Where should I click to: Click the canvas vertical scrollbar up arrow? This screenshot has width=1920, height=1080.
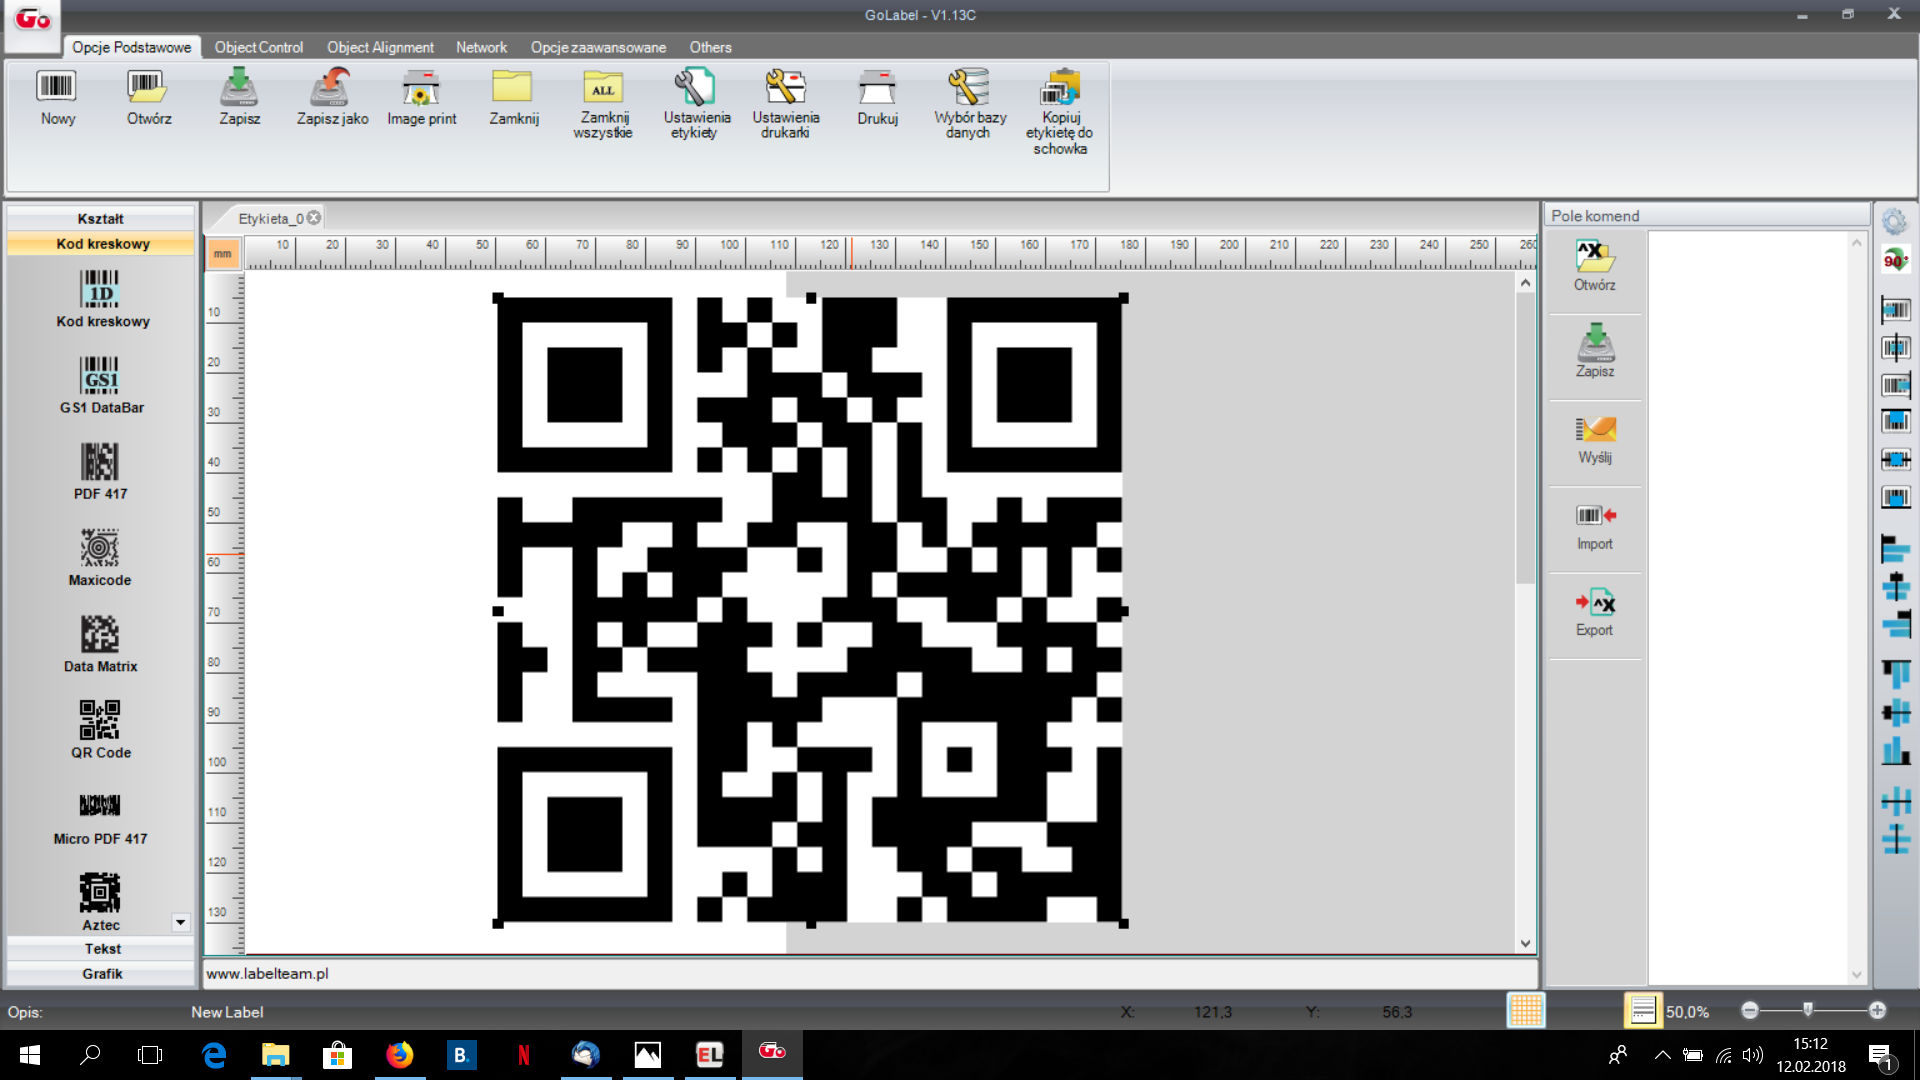tap(1525, 283)
